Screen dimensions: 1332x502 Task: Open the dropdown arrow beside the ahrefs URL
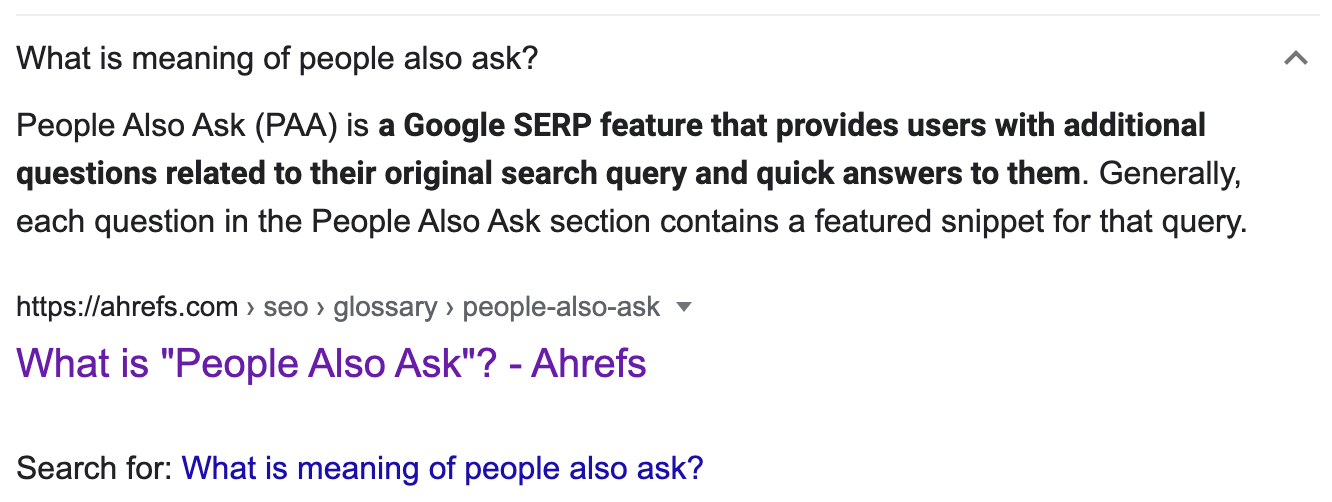(684, 307)
